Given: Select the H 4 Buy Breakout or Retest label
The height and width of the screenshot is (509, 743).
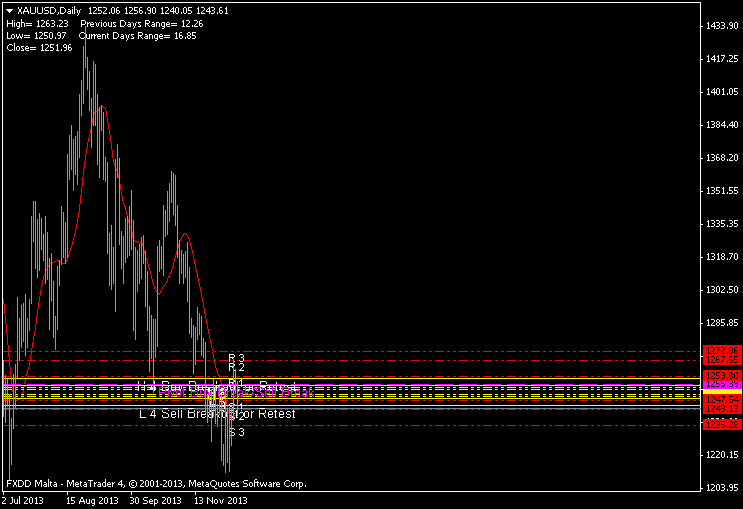Looking at the screenshot, I should (217, 386).
